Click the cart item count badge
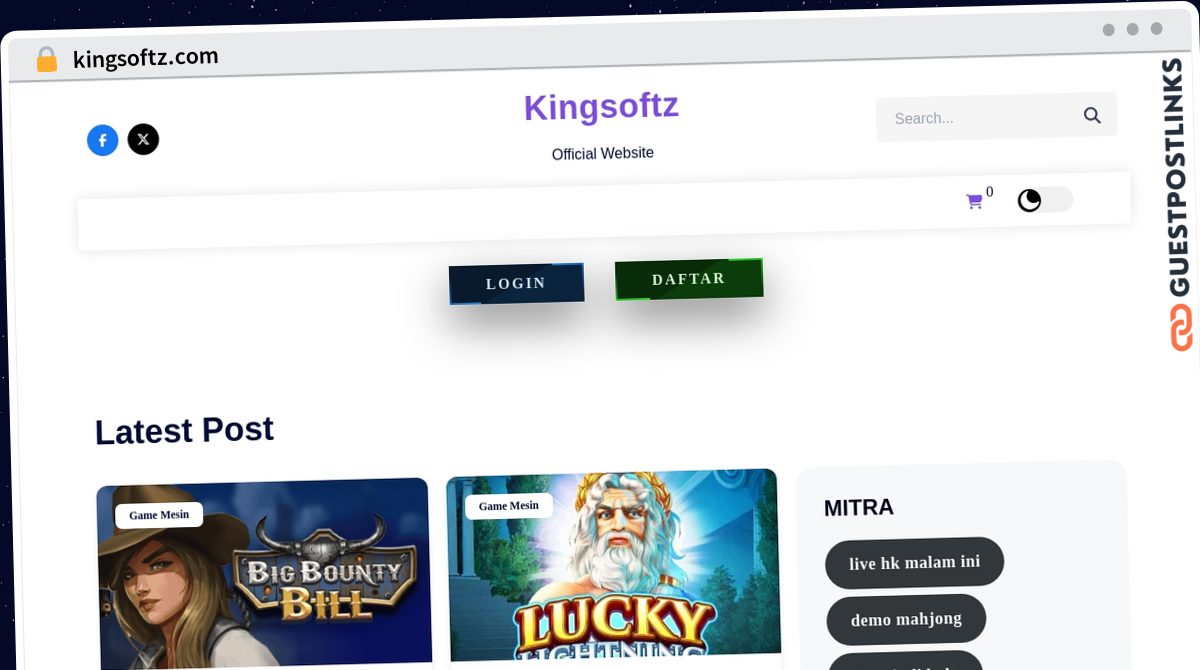1200x670 pixels. pyautogui.click(x=990, y=192)
